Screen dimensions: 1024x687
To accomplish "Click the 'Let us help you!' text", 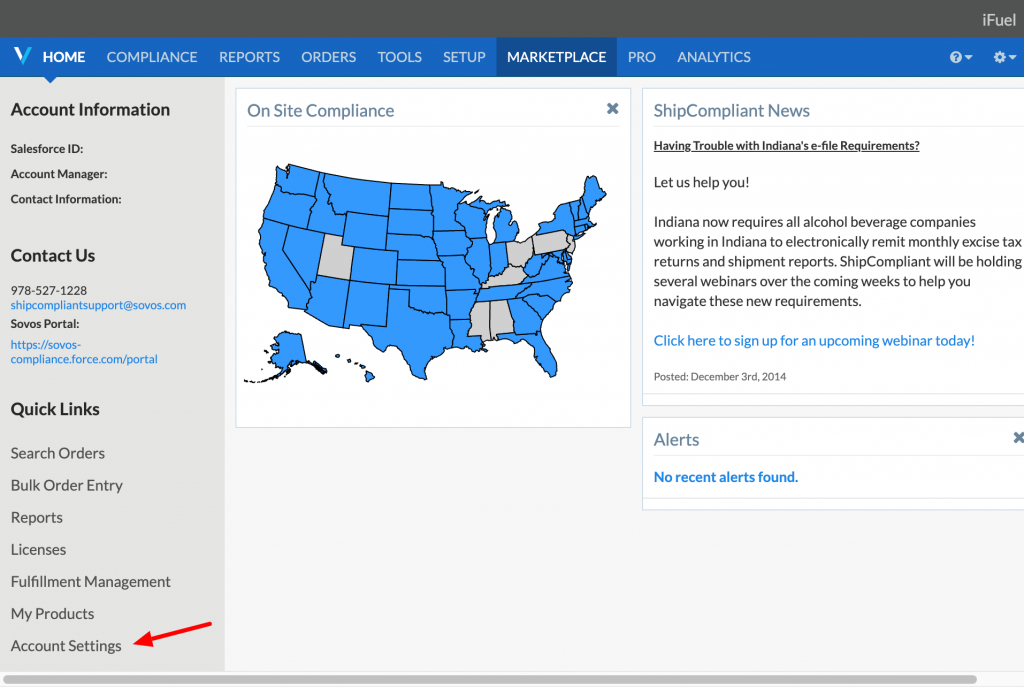I will (701, 182).
